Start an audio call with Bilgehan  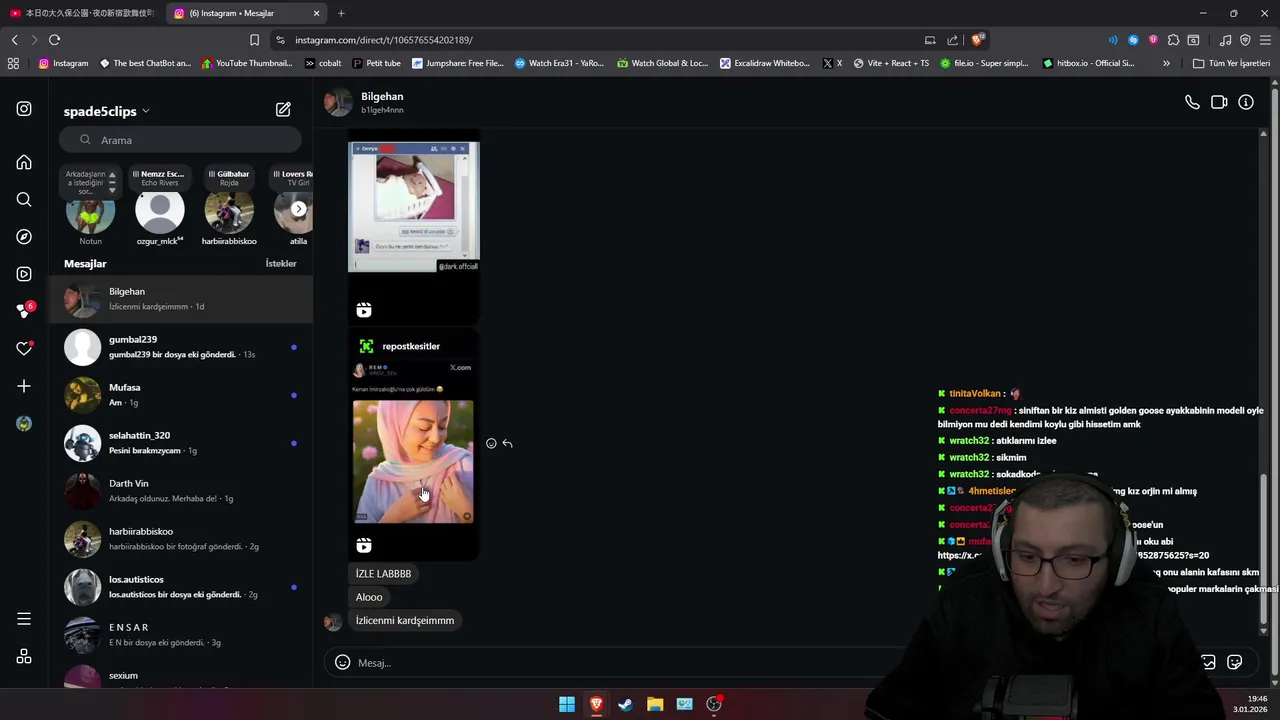[x=1192, y=102]
